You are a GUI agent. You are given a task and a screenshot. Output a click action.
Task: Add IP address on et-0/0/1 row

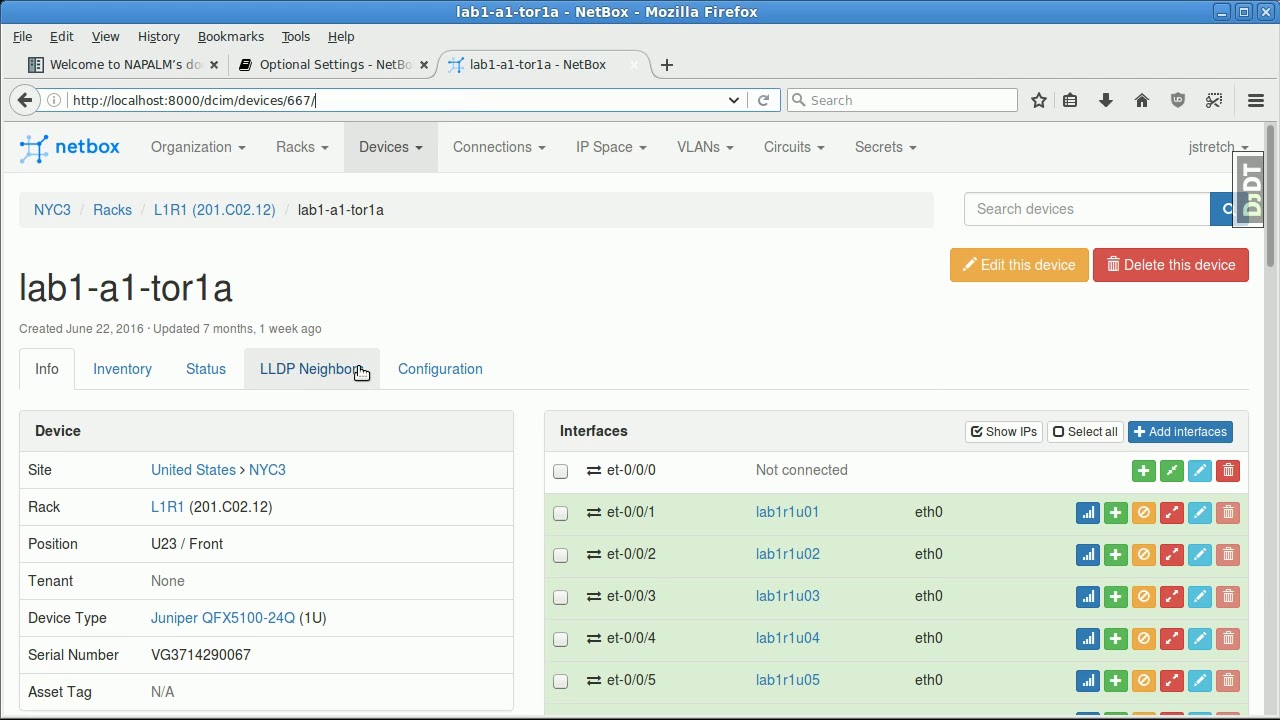click(1115, 512)
